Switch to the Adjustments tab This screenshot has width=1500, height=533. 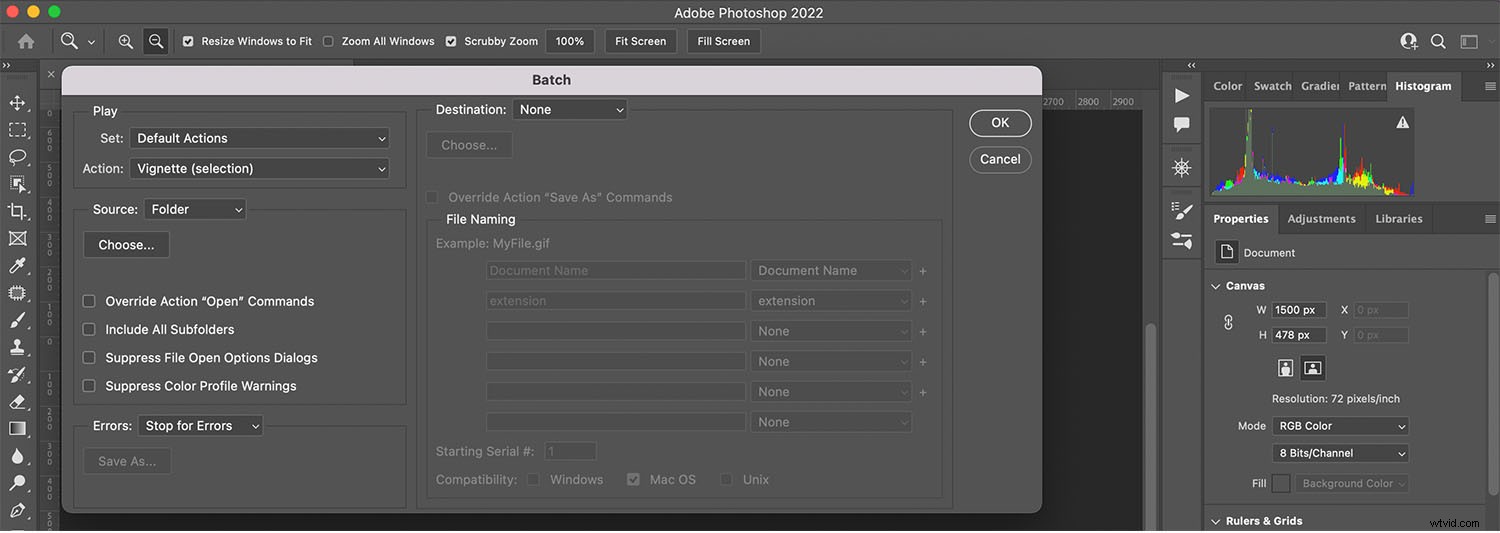pyautogui.click(x=1321, y=218)
